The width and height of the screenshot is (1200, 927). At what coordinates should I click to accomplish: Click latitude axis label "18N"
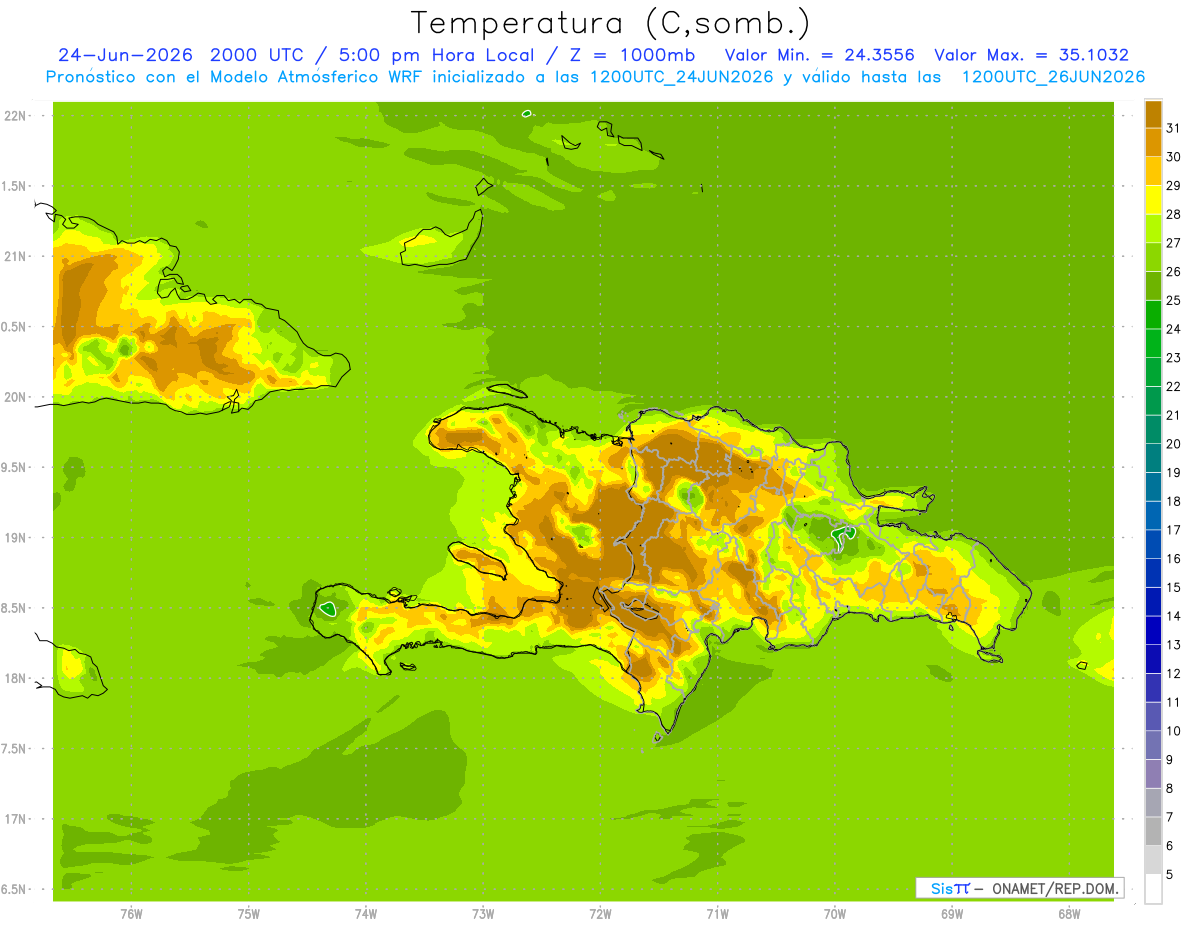[14, 678]
